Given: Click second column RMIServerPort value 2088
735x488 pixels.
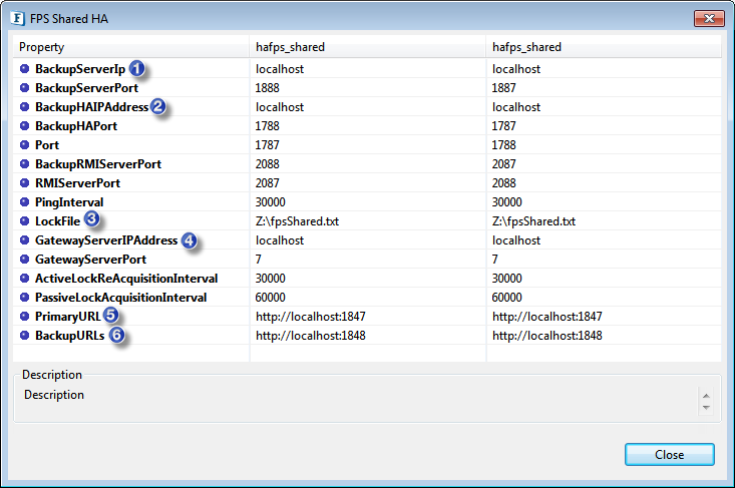Looking at the screenshot, I should pos(504,183).
